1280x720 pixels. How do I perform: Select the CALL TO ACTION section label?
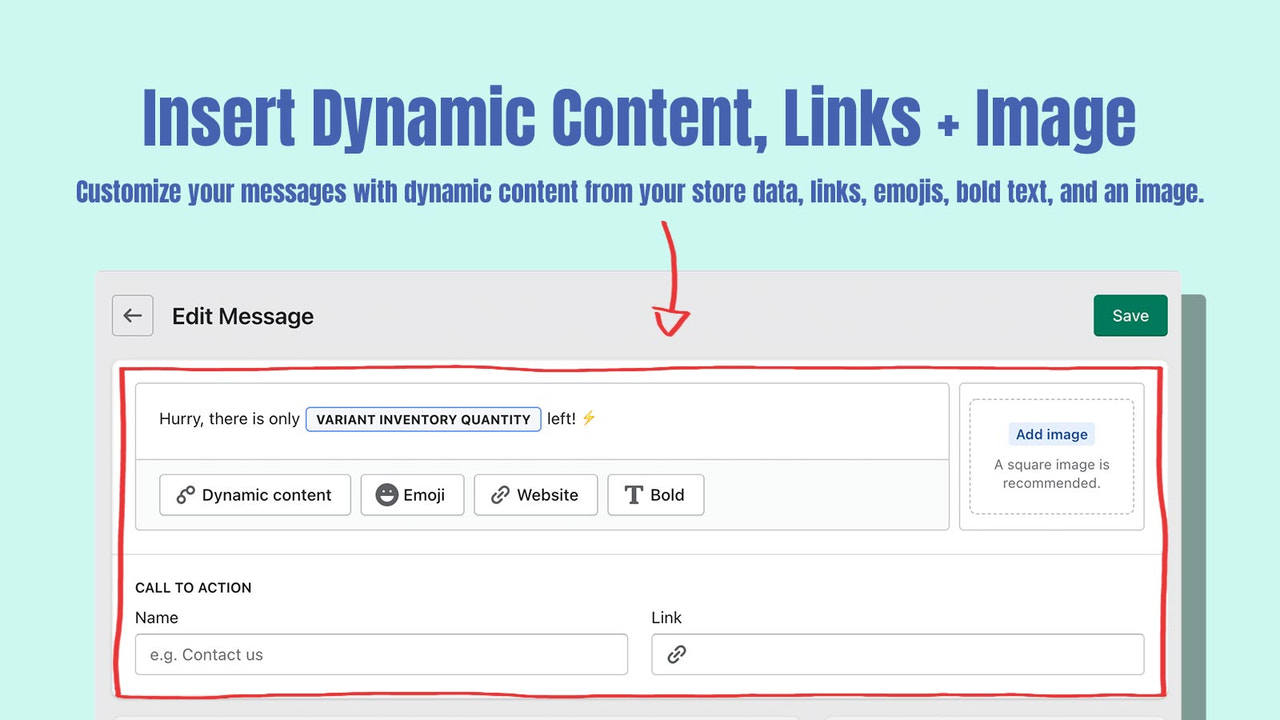pos(193,587)
